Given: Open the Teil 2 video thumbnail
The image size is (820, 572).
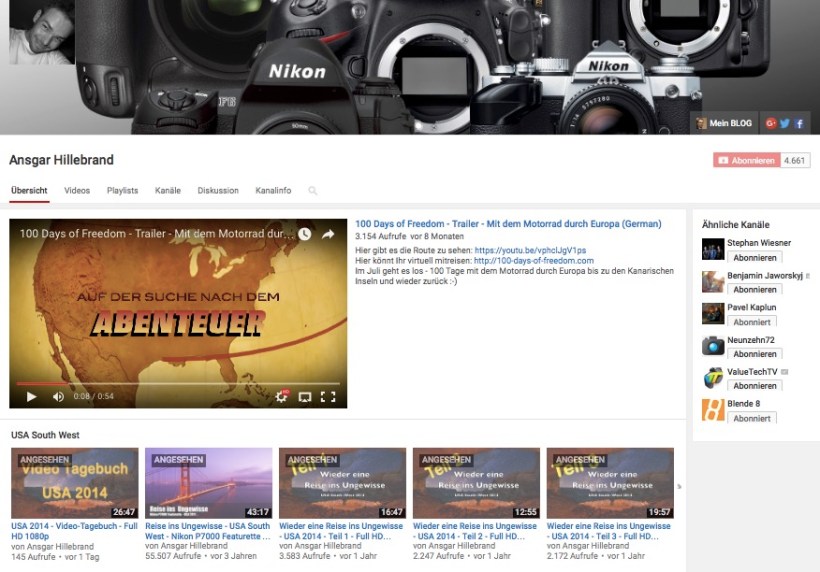Looking at the screenshot, I should click(476, 483).
